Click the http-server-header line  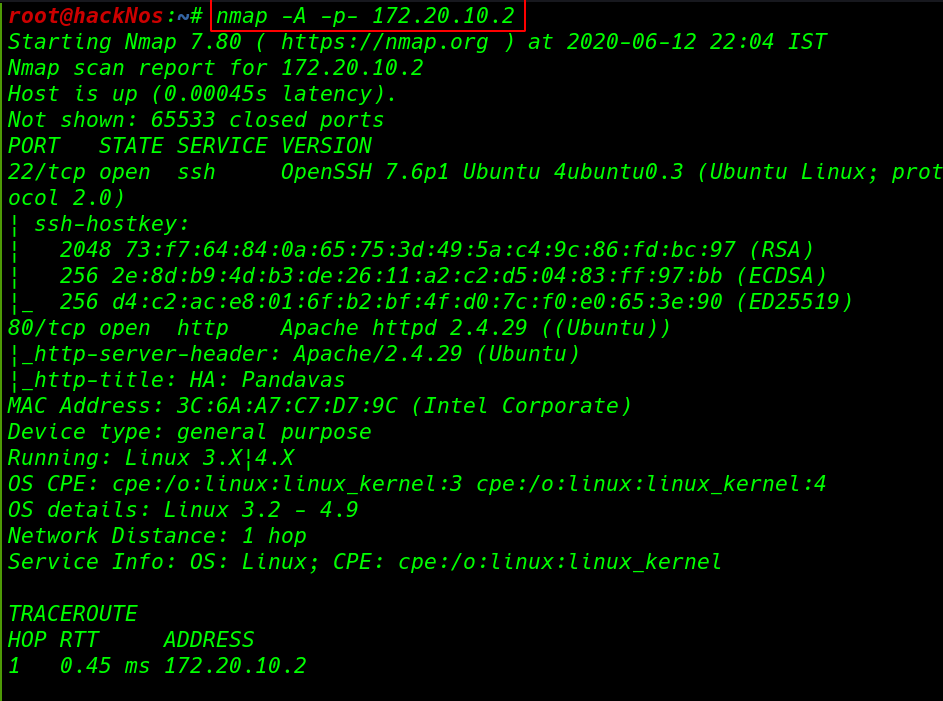coord(293,354)
